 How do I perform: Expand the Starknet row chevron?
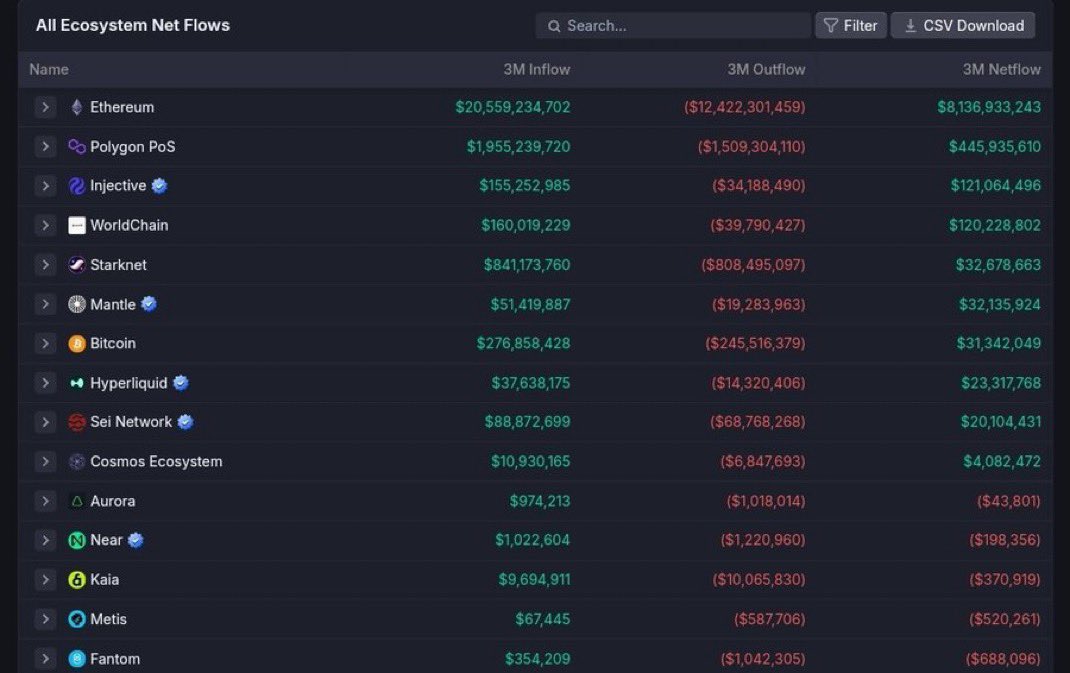tap(45, 265)
